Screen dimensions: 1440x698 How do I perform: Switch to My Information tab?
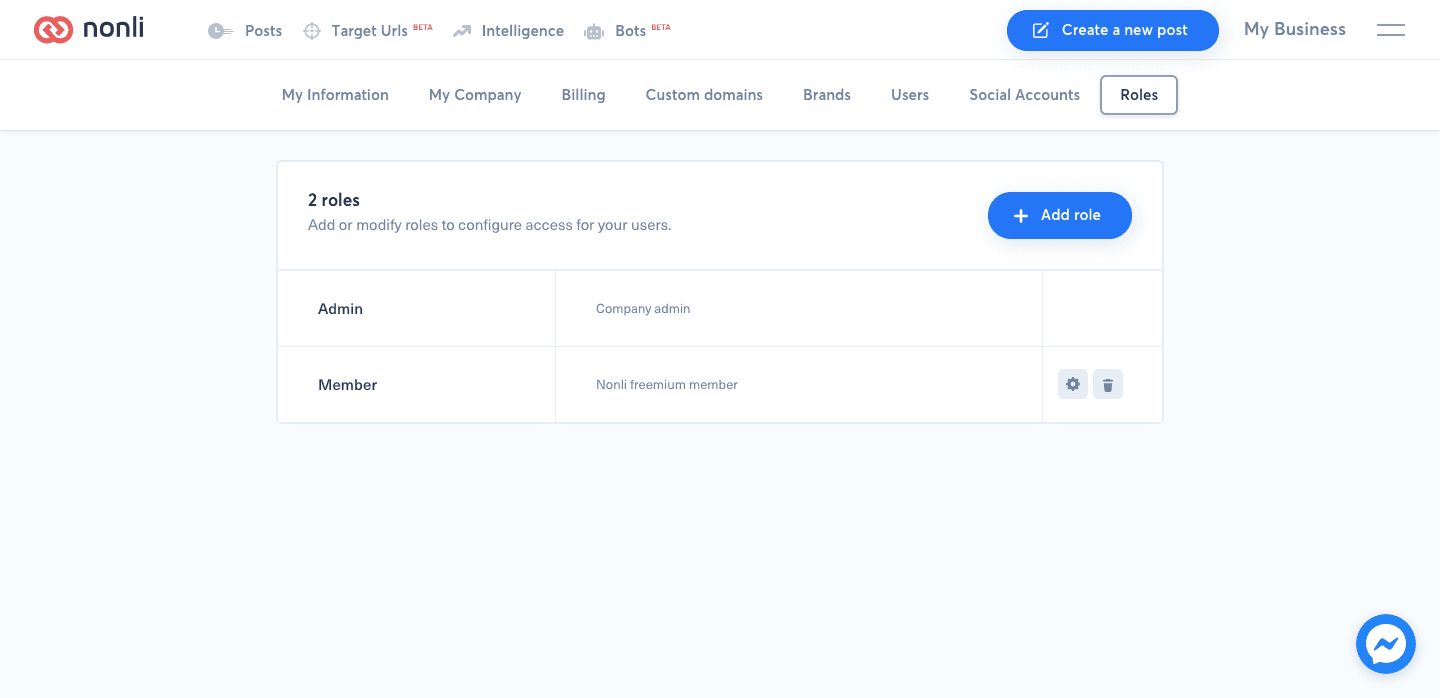click(x=335, y=95)
